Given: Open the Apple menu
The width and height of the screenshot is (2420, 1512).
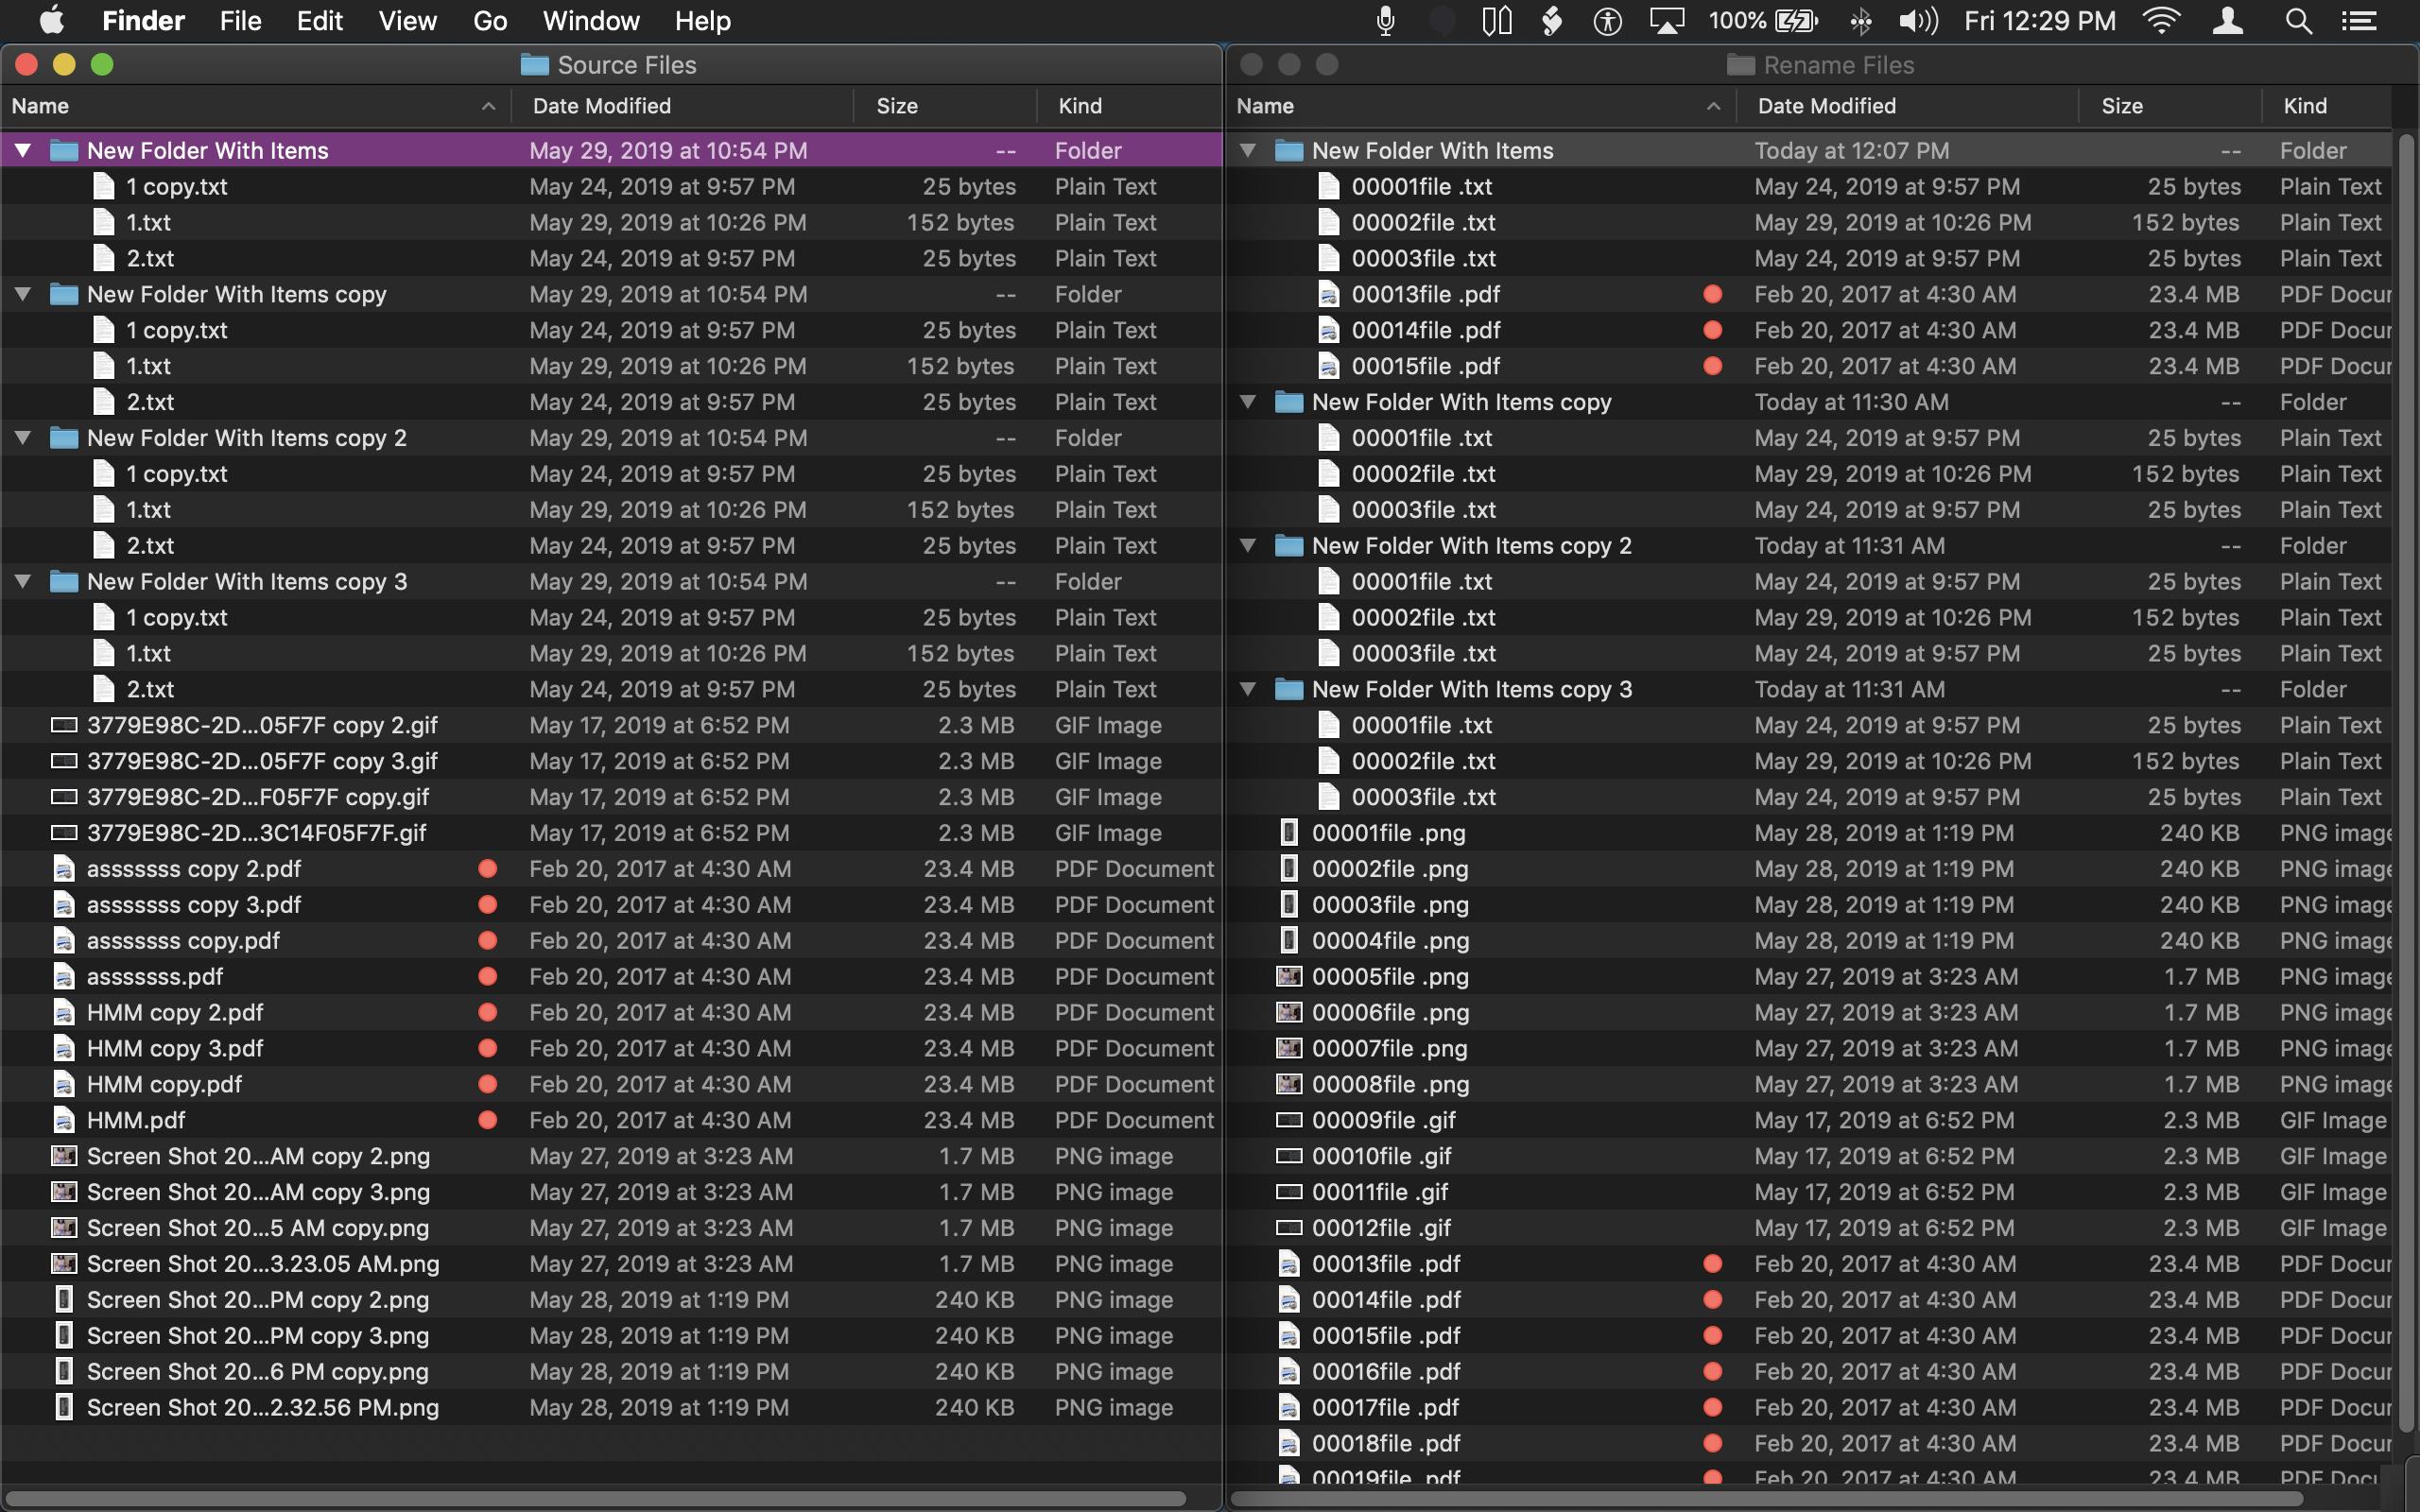Looking at the screenshot, I should point(52,20).
